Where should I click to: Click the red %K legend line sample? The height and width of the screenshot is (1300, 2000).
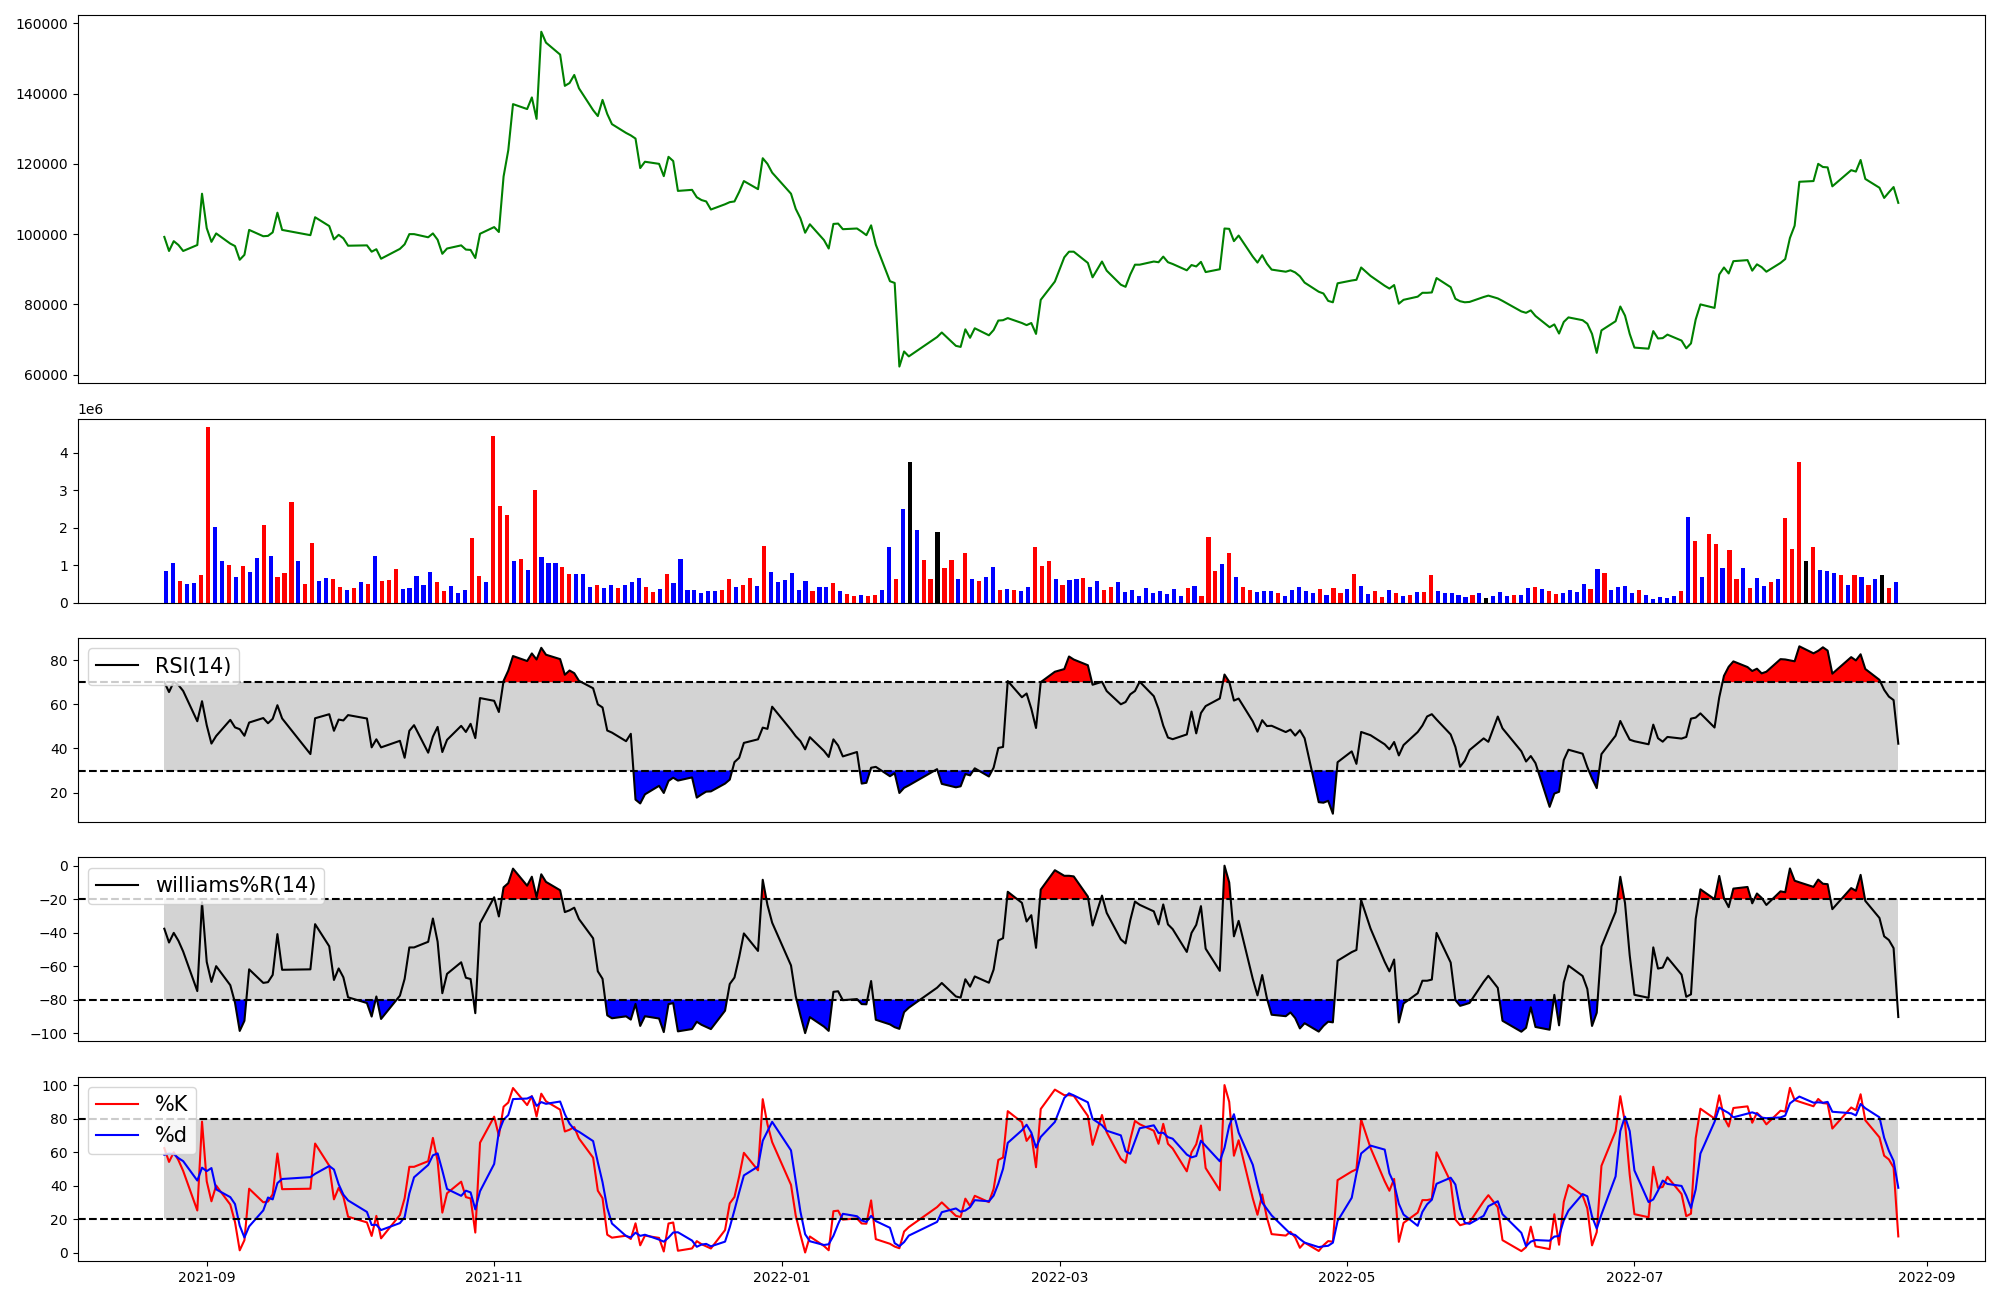click(116, 1104)
